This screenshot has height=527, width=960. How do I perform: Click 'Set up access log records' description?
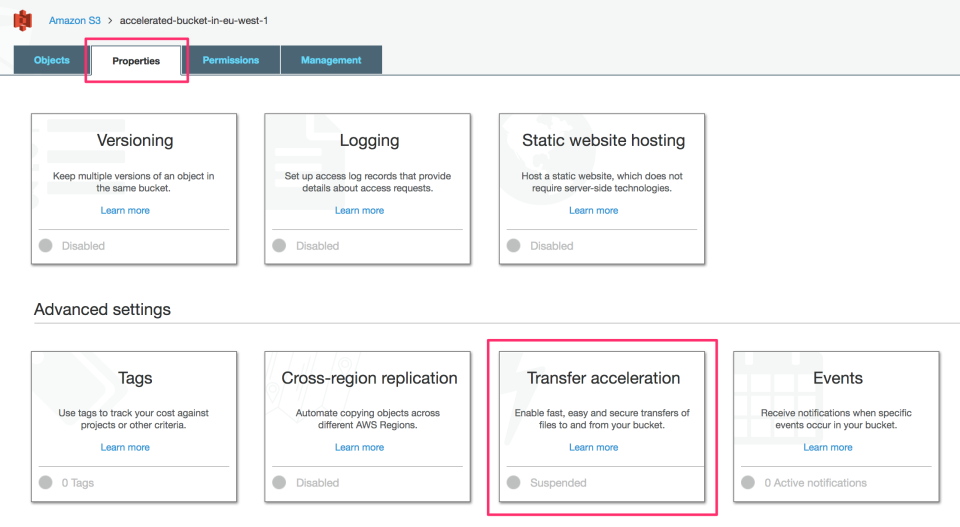coord(367,182)
